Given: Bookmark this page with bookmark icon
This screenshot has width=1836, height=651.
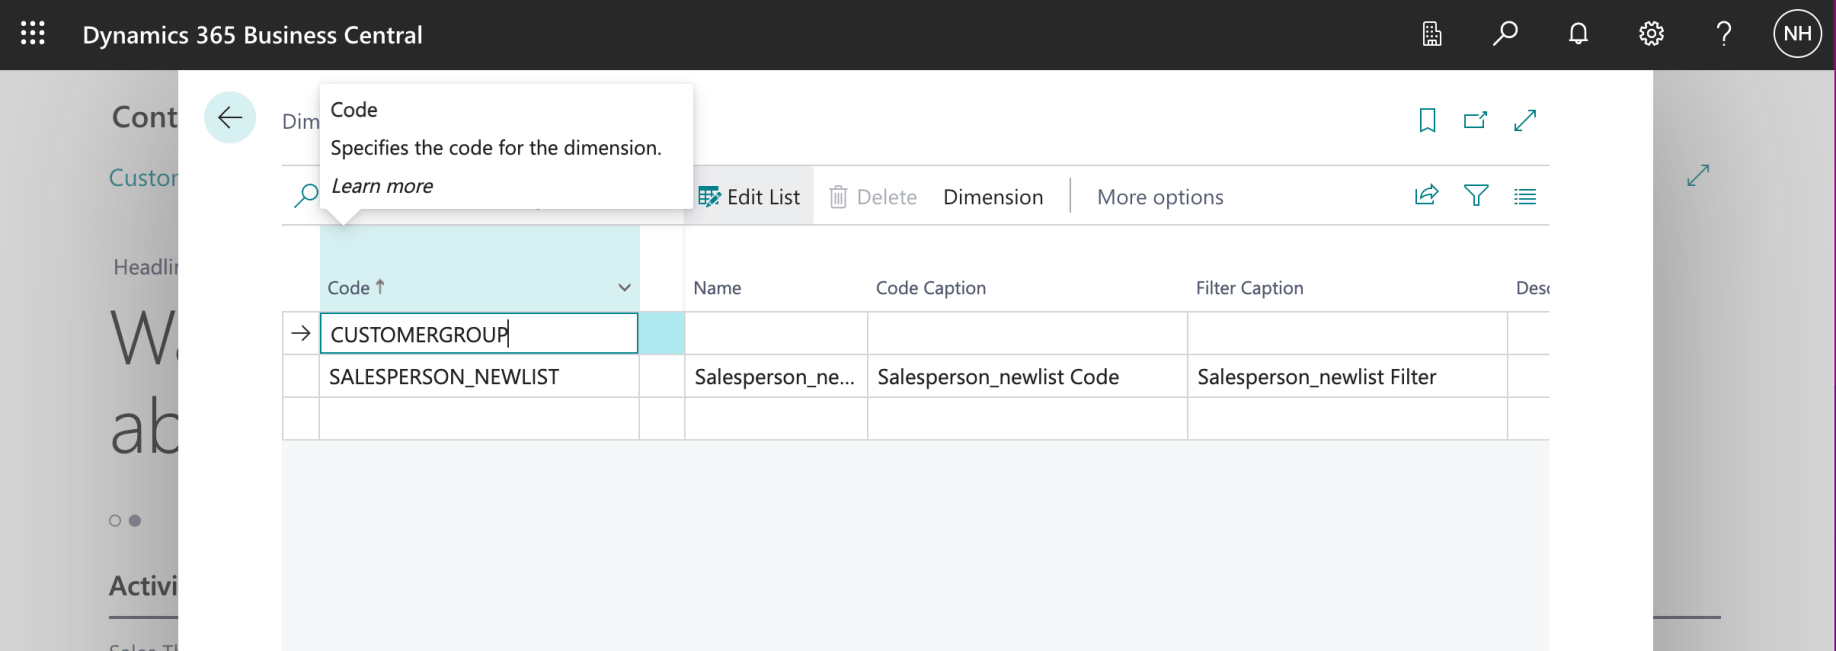Looking at the screenshot, I should (x=1428, y=121).
